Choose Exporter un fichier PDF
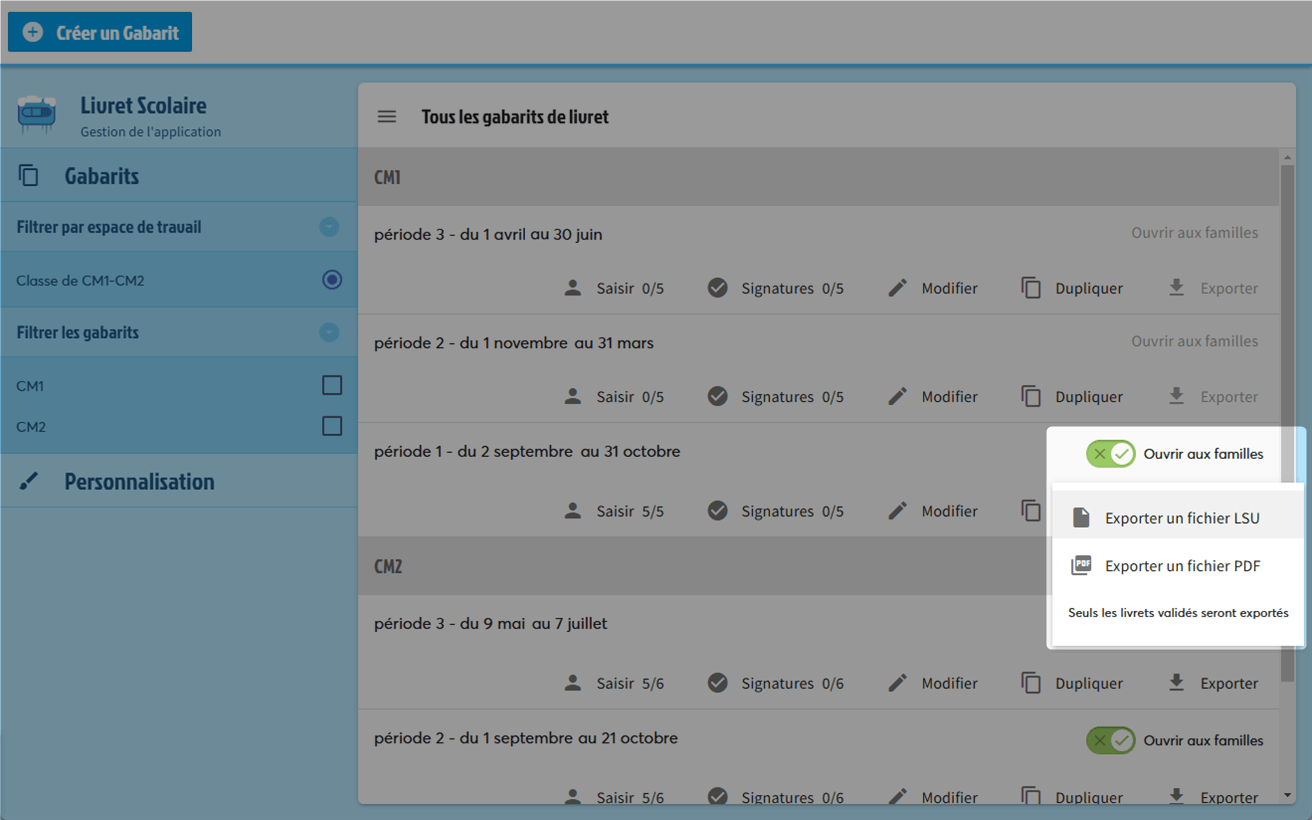This screenshot has height=820, width=1312. (x=1181, y=566)
